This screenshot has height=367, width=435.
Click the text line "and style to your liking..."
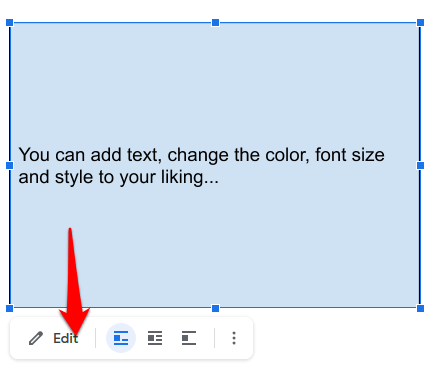(119, 178)
